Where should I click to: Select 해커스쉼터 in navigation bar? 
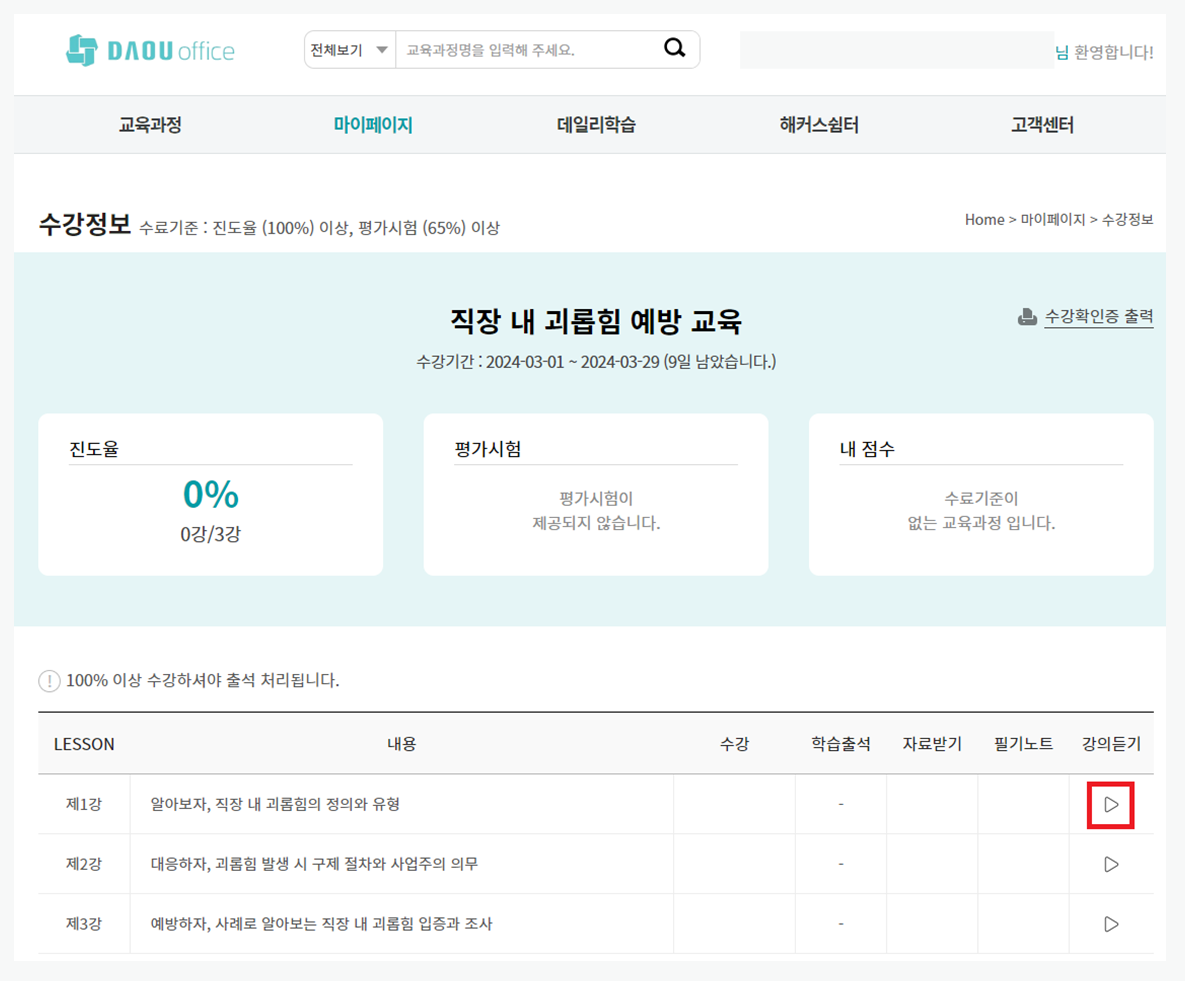[819, 125]
